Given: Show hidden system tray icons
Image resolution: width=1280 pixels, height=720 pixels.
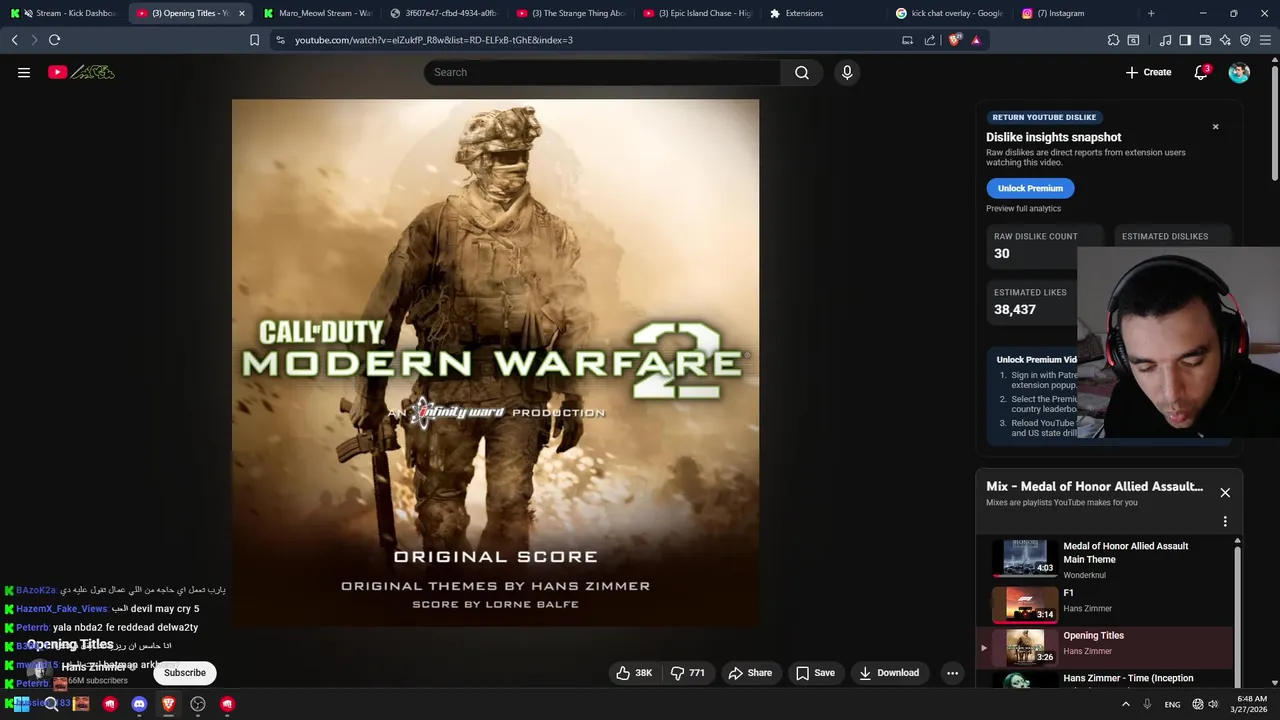Looking at the screenshot, I should tap(1125, 704).
